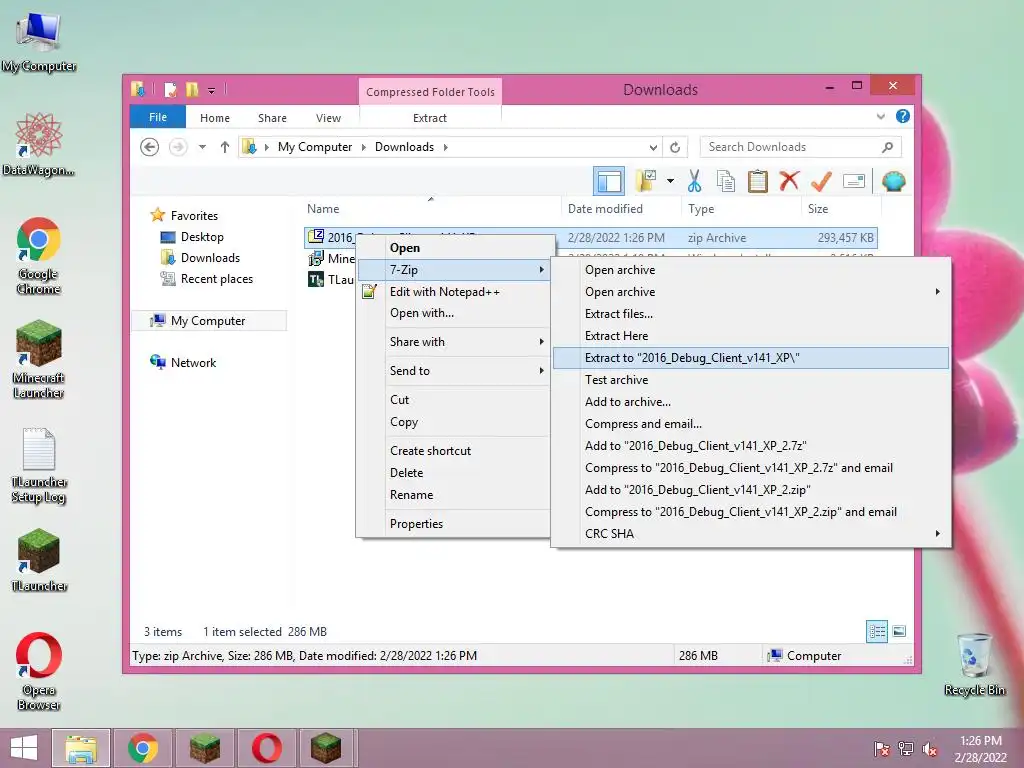Click the Search Downloads field
1024x768 pixels.
[x=800, y=147]
